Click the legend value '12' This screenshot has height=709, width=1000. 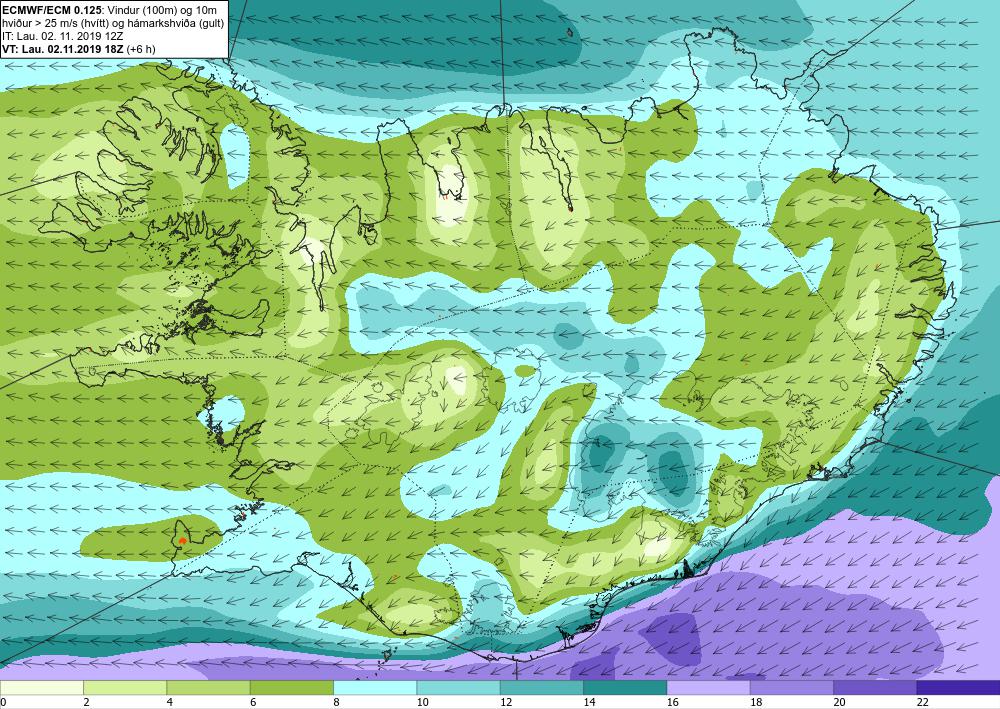[x=506, y=702]
